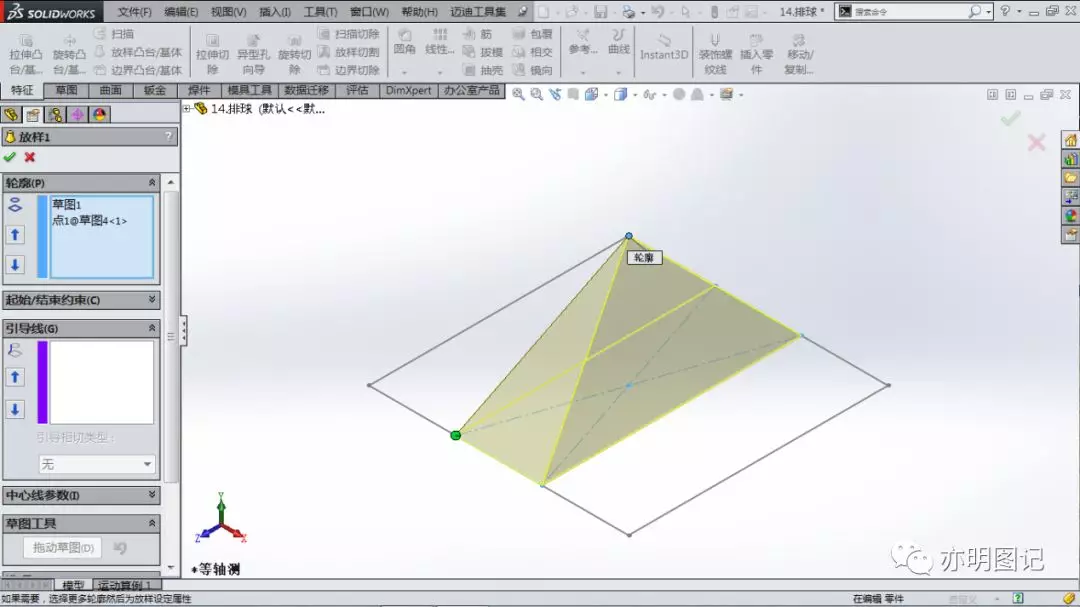Click undo icon beside 拖动草图 button
This screenshot has height=607, width=1080.
[x=120, y=548]
